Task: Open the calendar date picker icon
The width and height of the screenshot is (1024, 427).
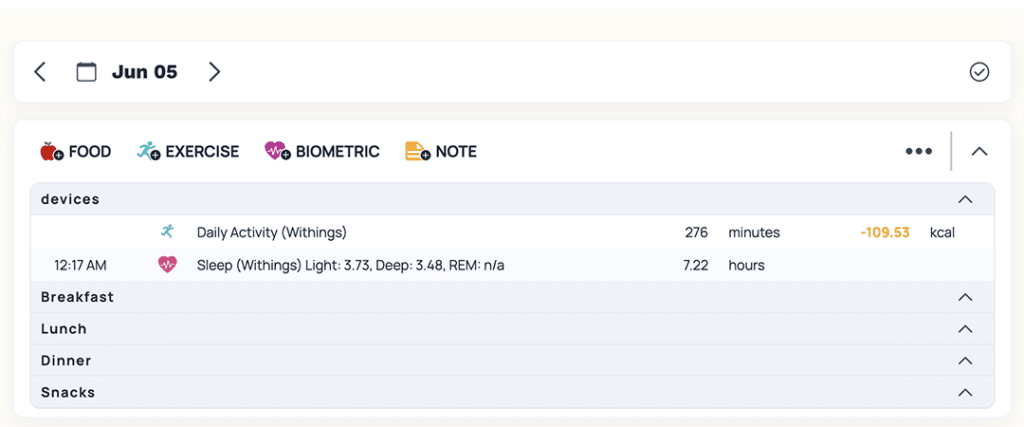Action: pos(87,72)
